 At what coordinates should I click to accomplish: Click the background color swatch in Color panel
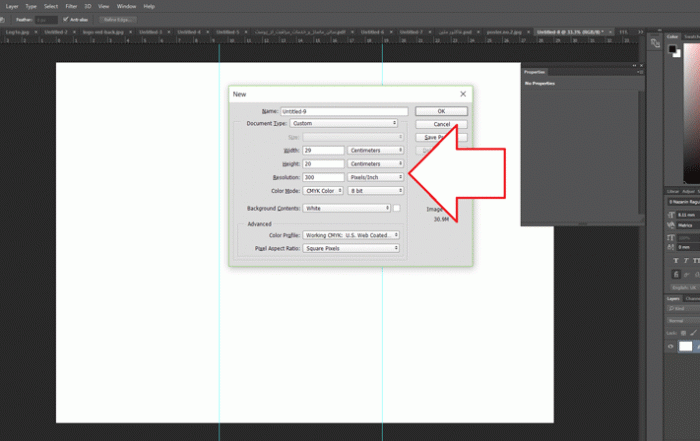[x=678, y=54]
